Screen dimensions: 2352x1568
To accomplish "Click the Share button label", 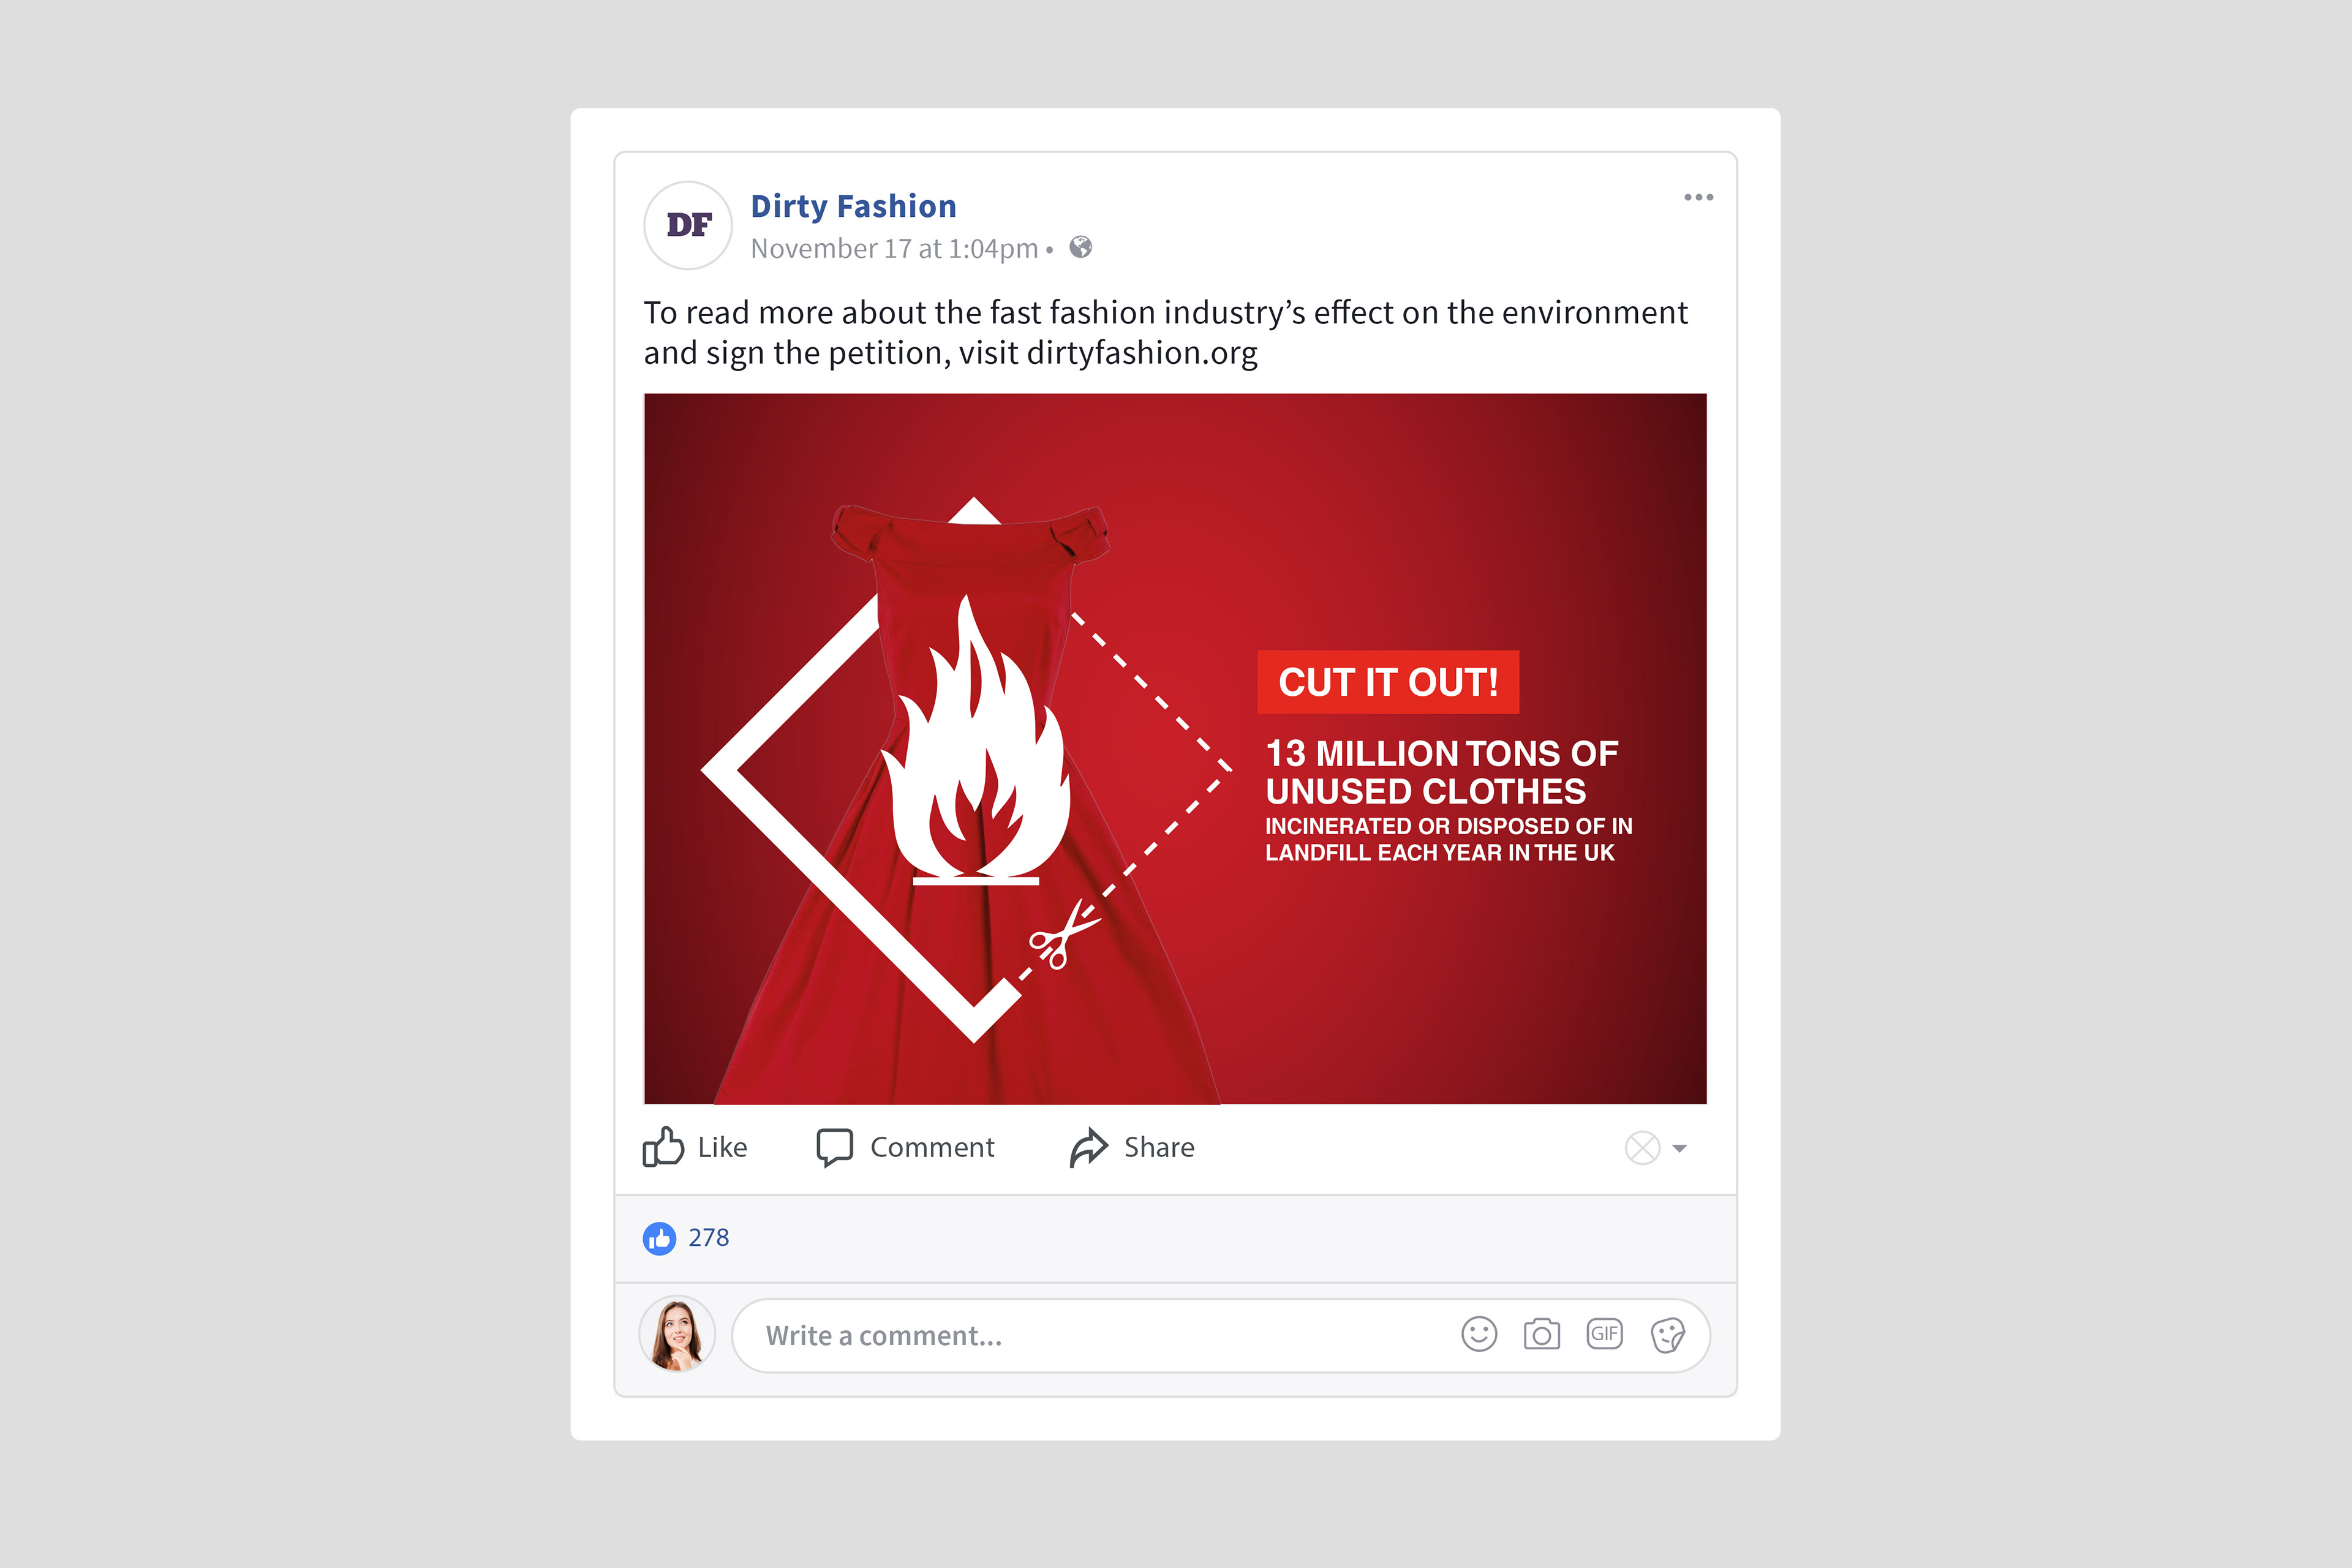I will tap(1159, 1147).
